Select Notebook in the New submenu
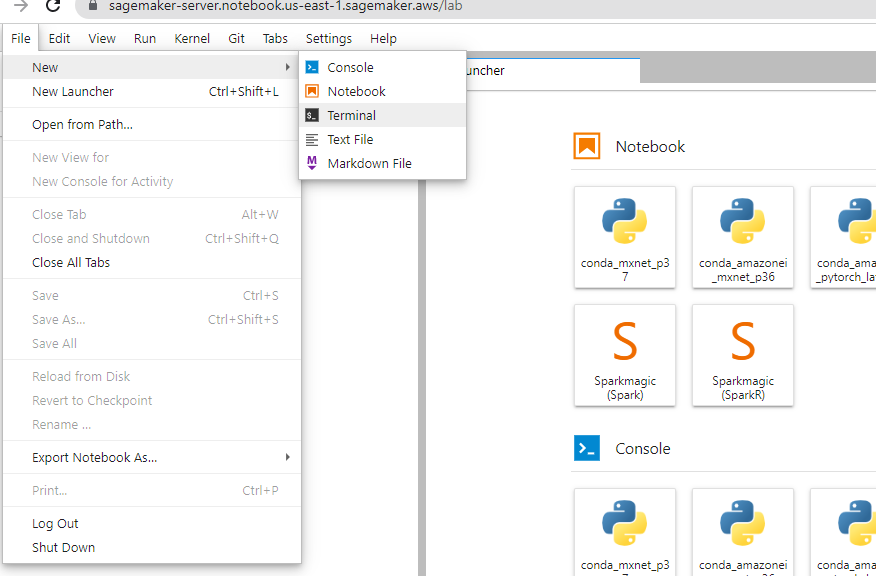 (383, 92)
